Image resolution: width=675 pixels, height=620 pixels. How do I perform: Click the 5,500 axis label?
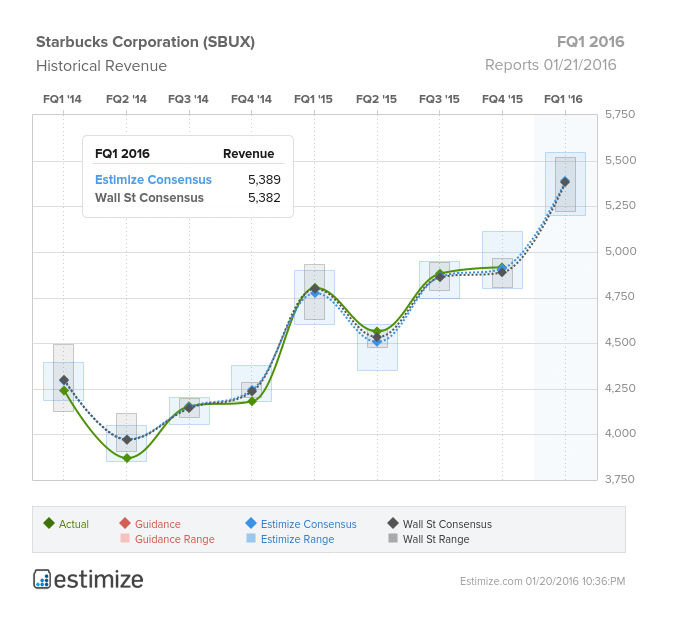click(620, 160)
